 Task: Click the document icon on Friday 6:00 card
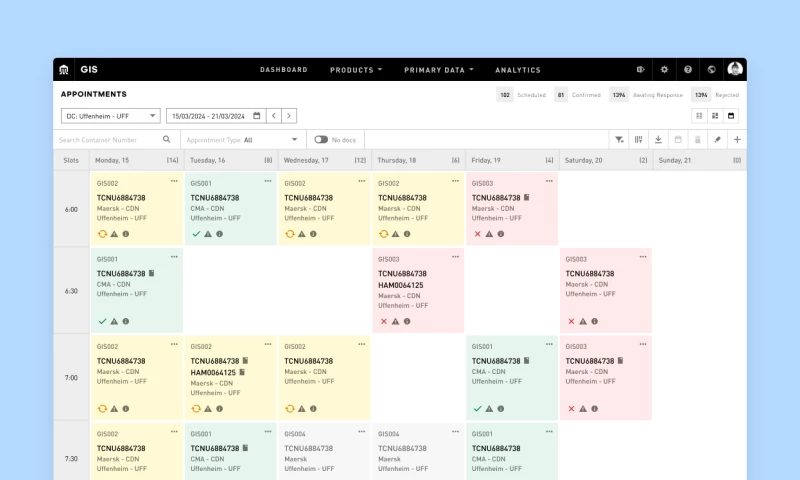pyautogui.click(x=527, y=197)
